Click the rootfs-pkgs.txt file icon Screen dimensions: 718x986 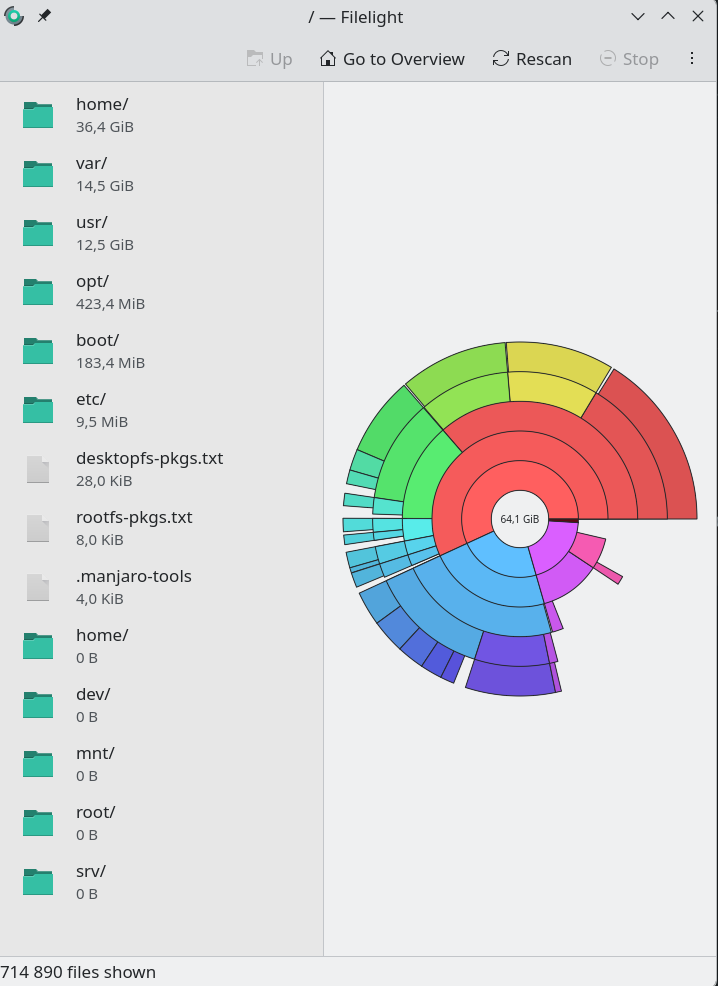(38, 528)
